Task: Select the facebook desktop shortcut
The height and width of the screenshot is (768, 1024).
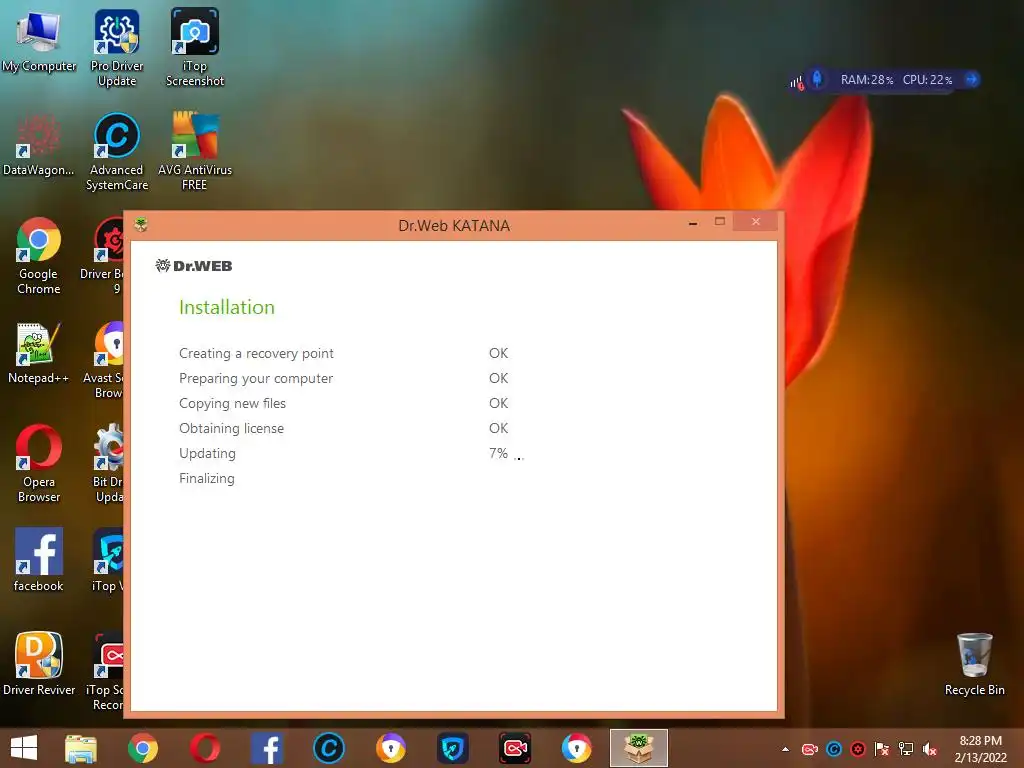Action: coord(39,560)
